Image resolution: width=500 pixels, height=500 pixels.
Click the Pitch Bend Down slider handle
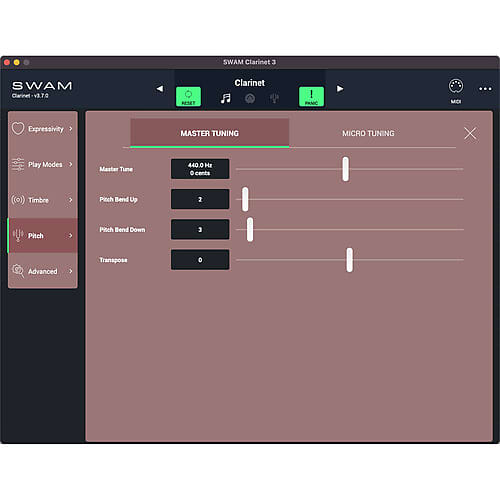[250, 229]
